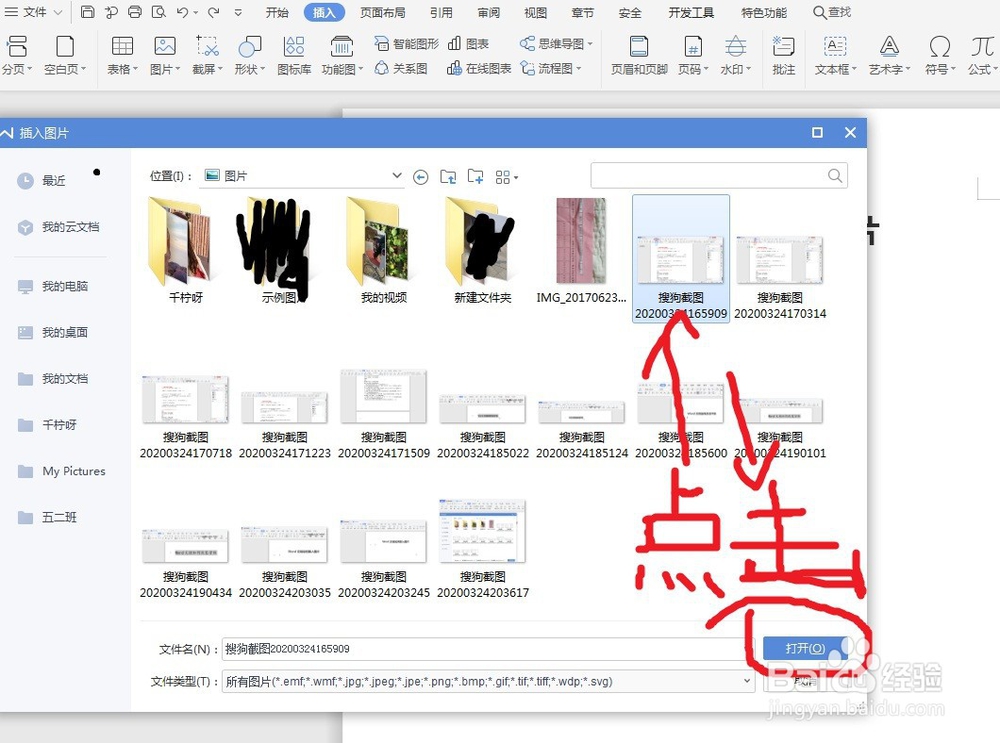This screenshot has width=1000, height=743.
Task: Select the 我的视频 folder thumbnail
Action: click(383, 250)
